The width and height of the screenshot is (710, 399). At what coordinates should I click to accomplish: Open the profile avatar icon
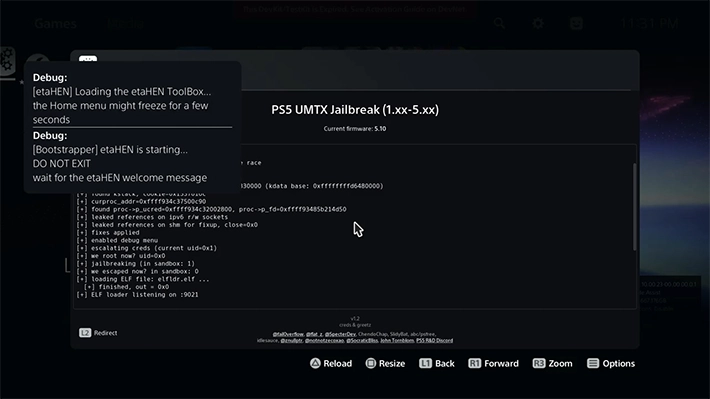[x=576, y=23]
